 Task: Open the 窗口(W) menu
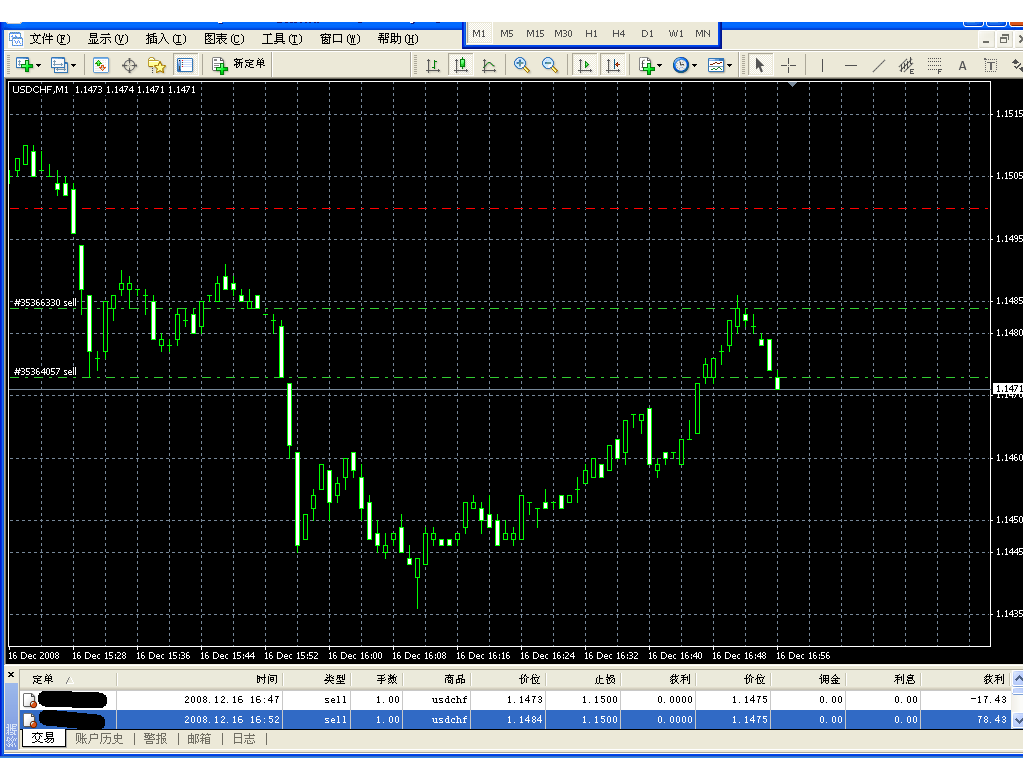340,39
